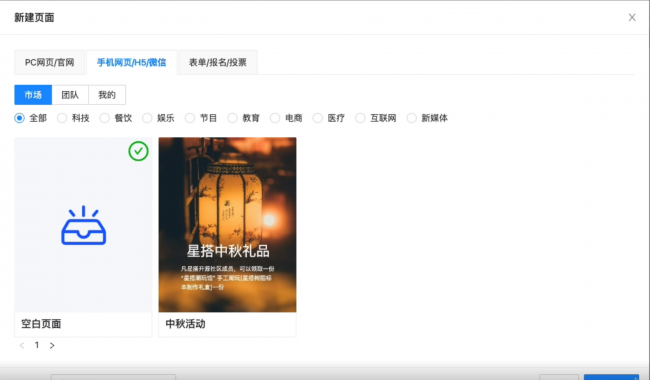Filter templates by 电商
The width and height of the screenshot is (650, 380).
pyautogui.click(x=275, y=118)
